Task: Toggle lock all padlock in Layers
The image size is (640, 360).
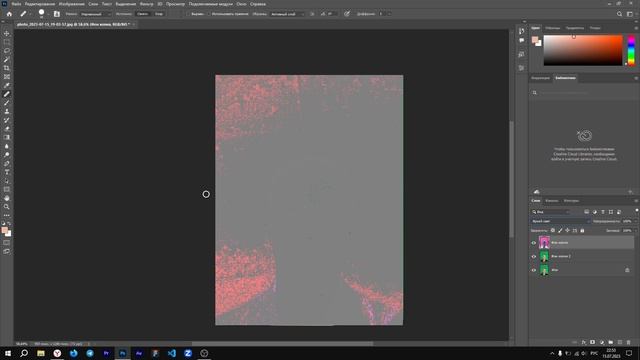Action: [582, 231]
